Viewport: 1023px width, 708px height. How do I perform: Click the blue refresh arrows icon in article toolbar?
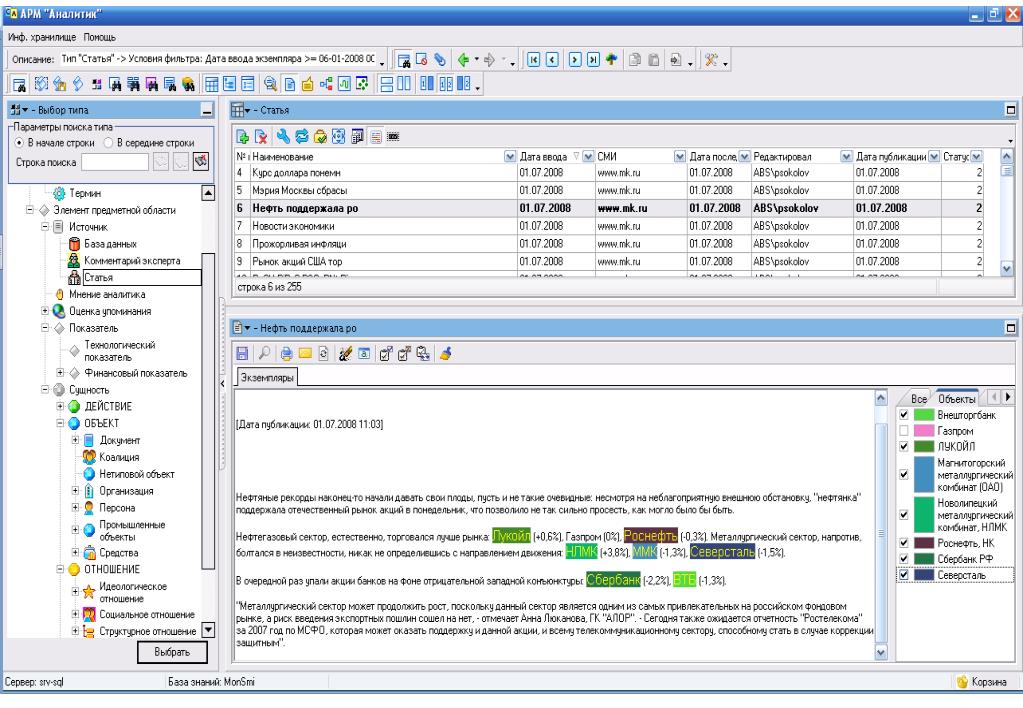(301, 136)
